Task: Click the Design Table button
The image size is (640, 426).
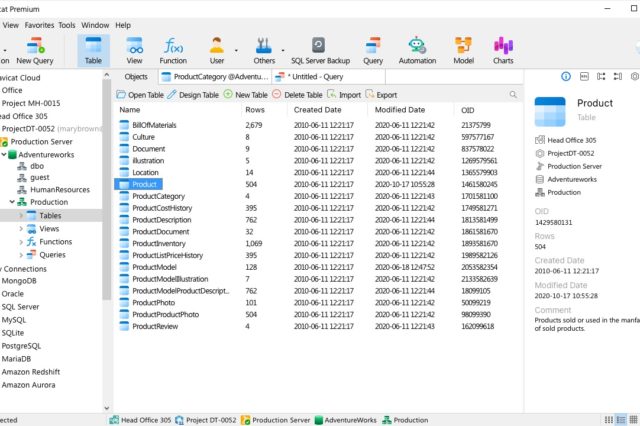Action: pyautogui.click(x=193, y=95)
